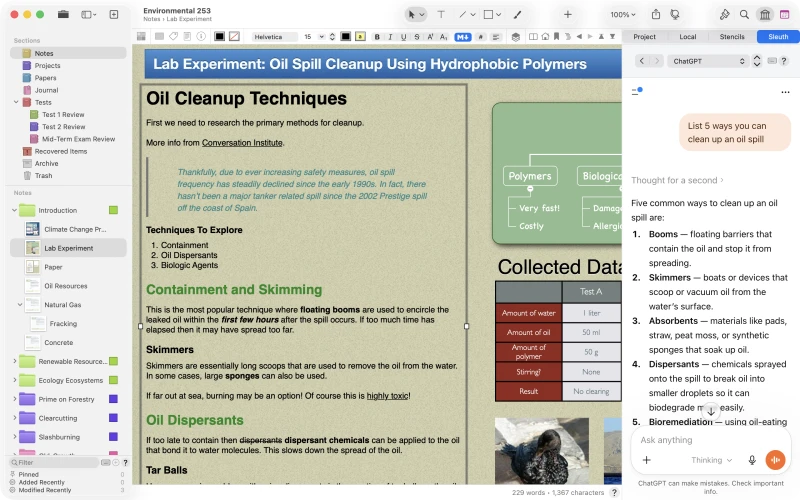
Task: Click the plus attach icon in ChatGPT input
Action: 646,460
